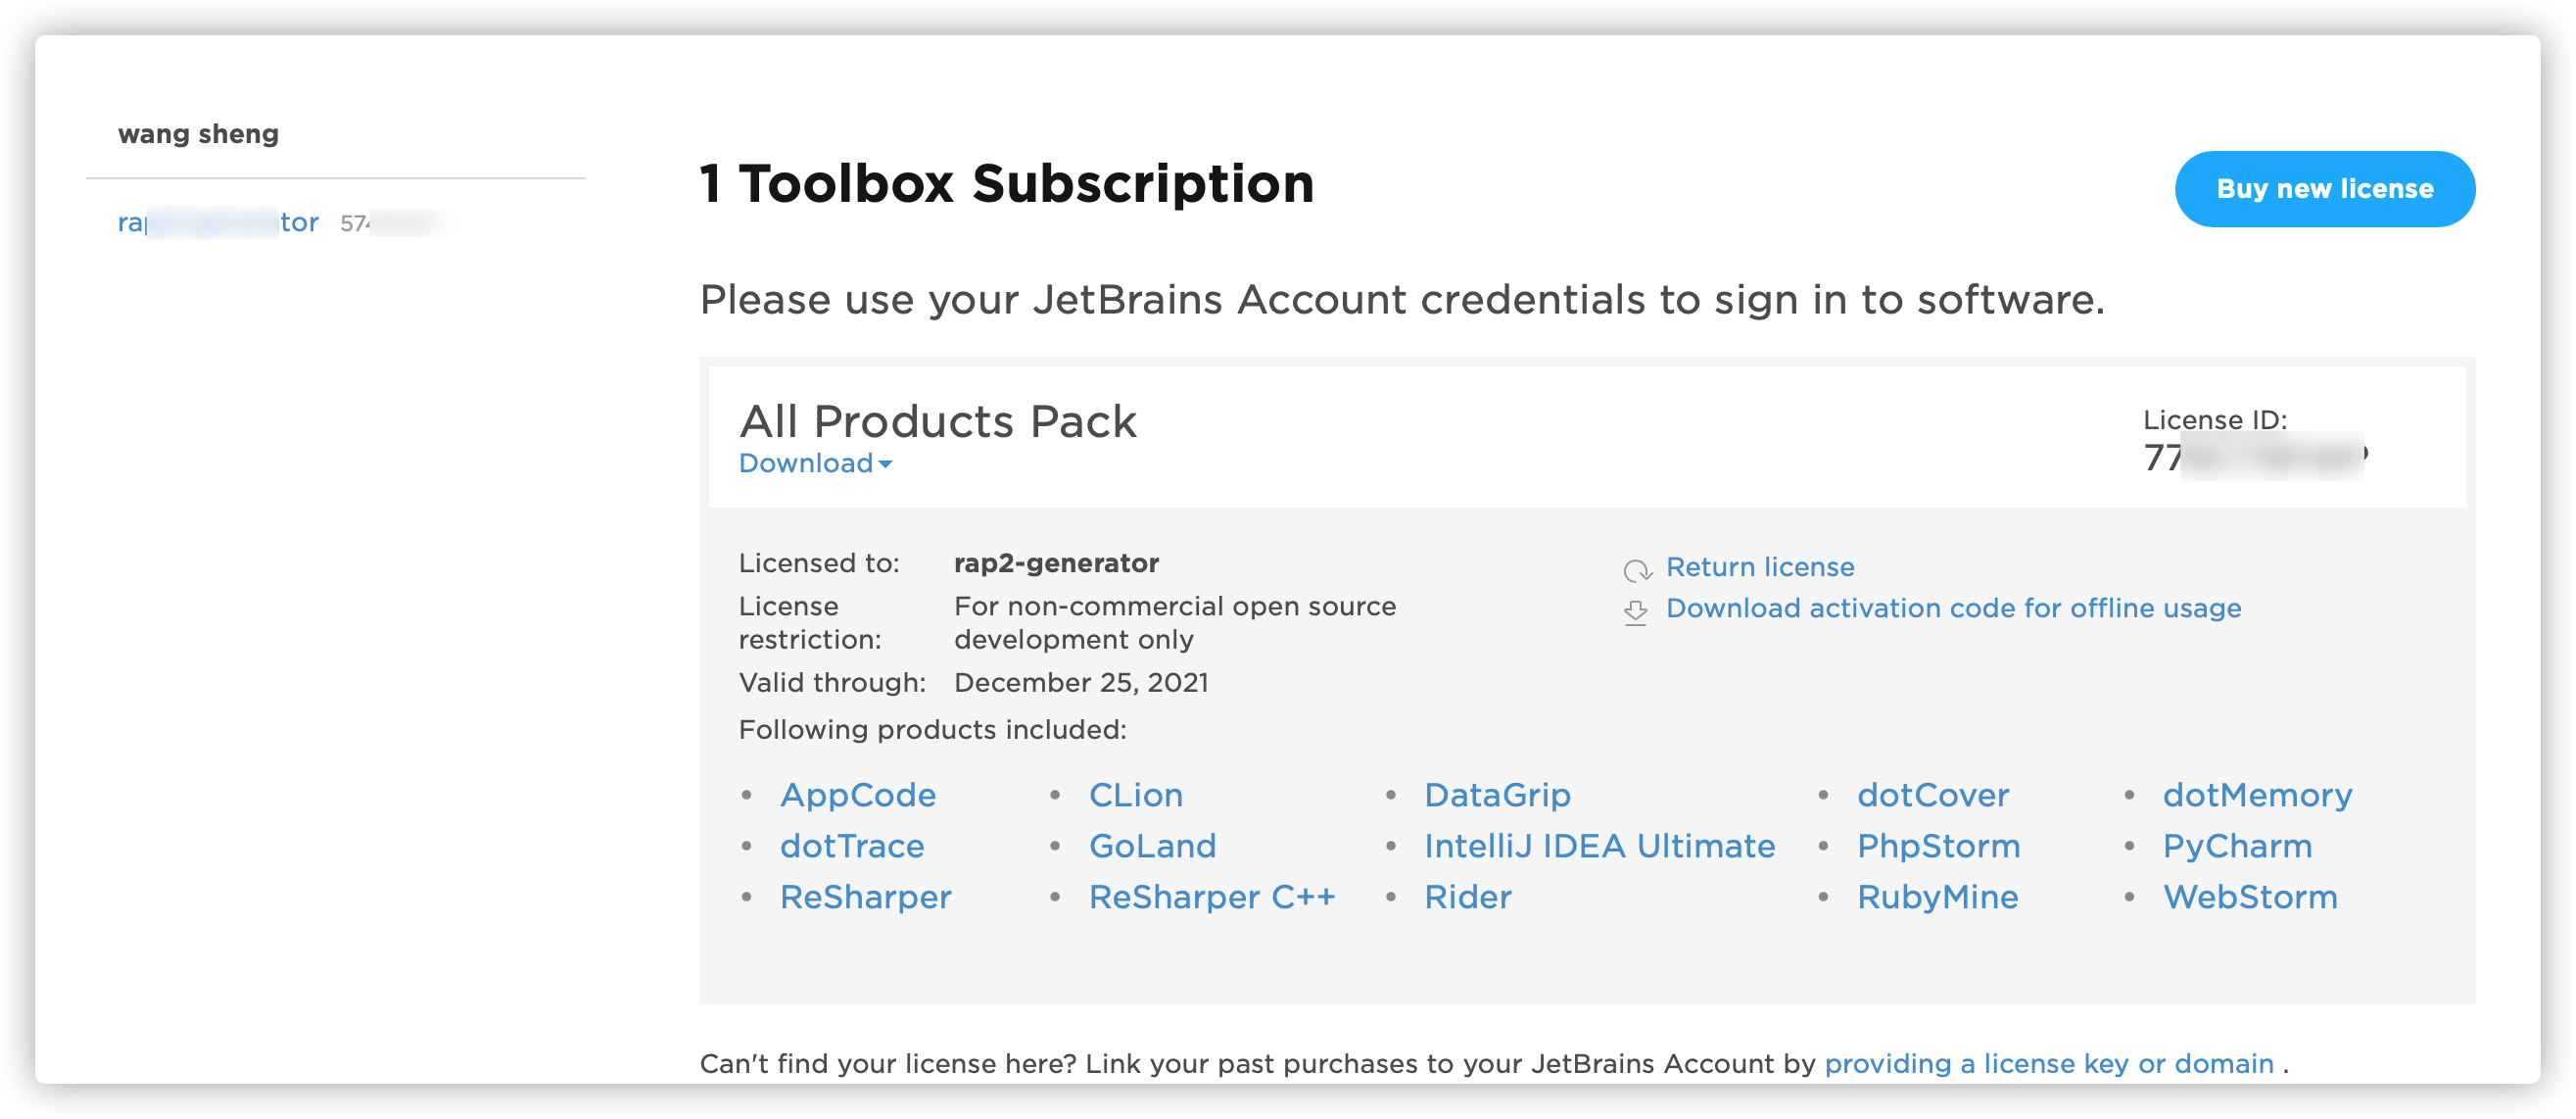Image resolution: width=2576 pixels, height=1119 pixels.
Task: Open the AppCode product link
Action: [x=857, y=795]
